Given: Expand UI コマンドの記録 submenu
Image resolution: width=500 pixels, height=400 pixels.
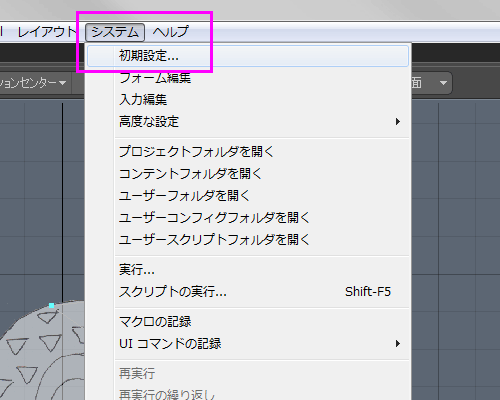Looking at the screenshot, I should pyautogui.click(x=248, y=344).
